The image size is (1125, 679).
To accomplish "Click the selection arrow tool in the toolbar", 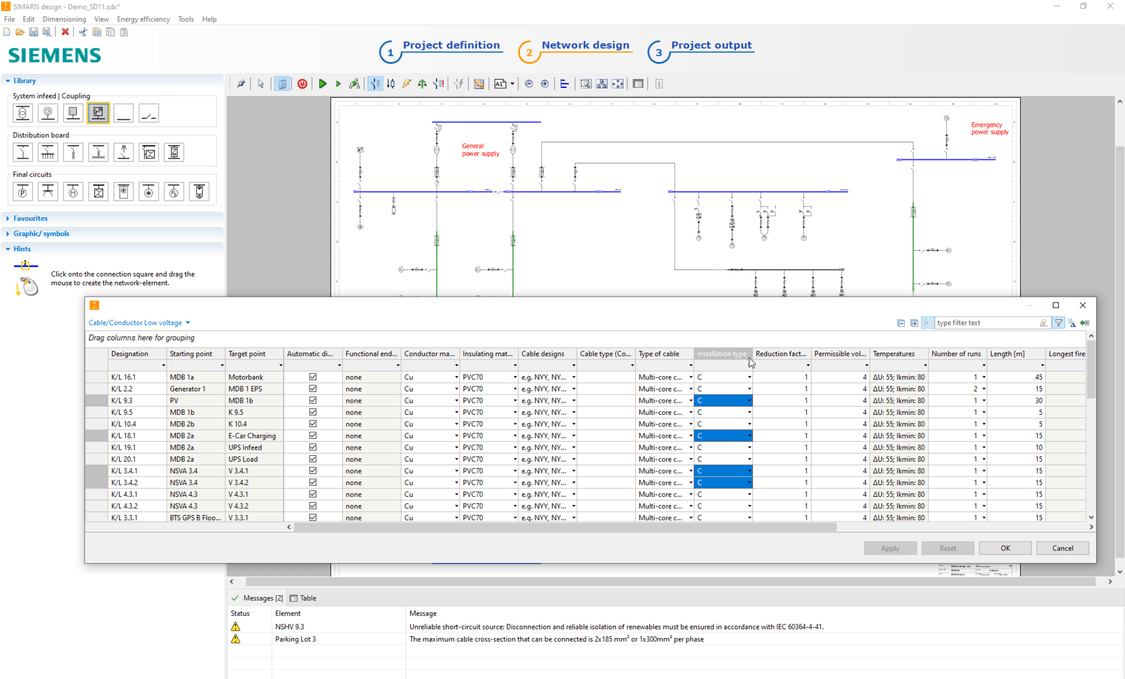I will (261, 84).
